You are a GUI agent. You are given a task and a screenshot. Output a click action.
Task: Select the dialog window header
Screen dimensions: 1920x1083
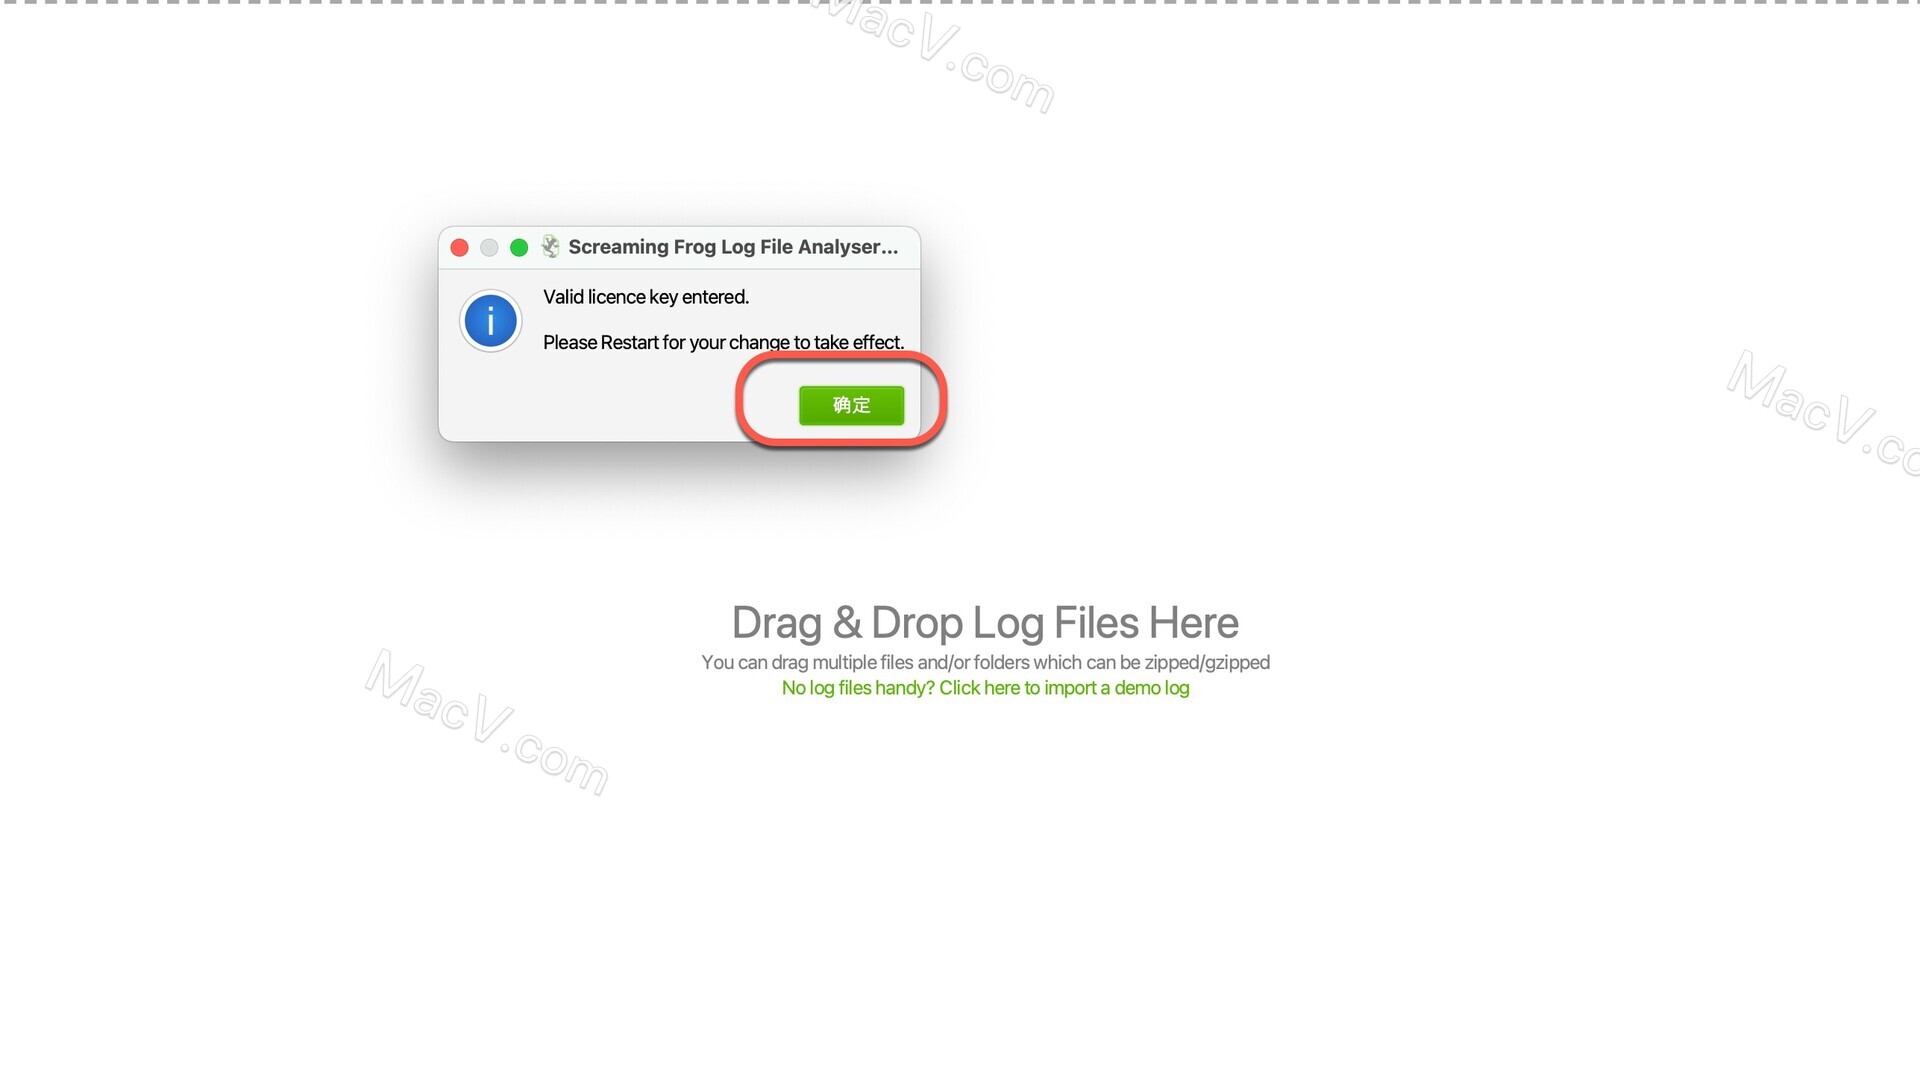point(679,247)
